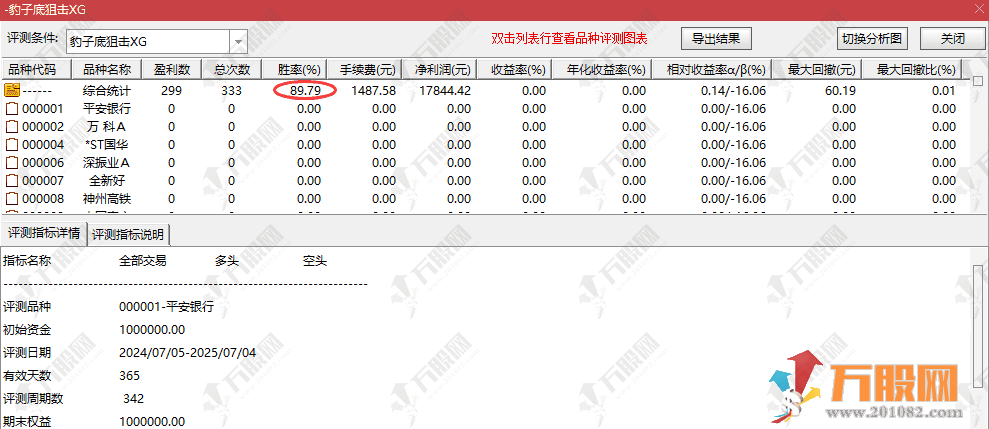
Task: Click the 空头 column label in details
Action: coord(315,261)
